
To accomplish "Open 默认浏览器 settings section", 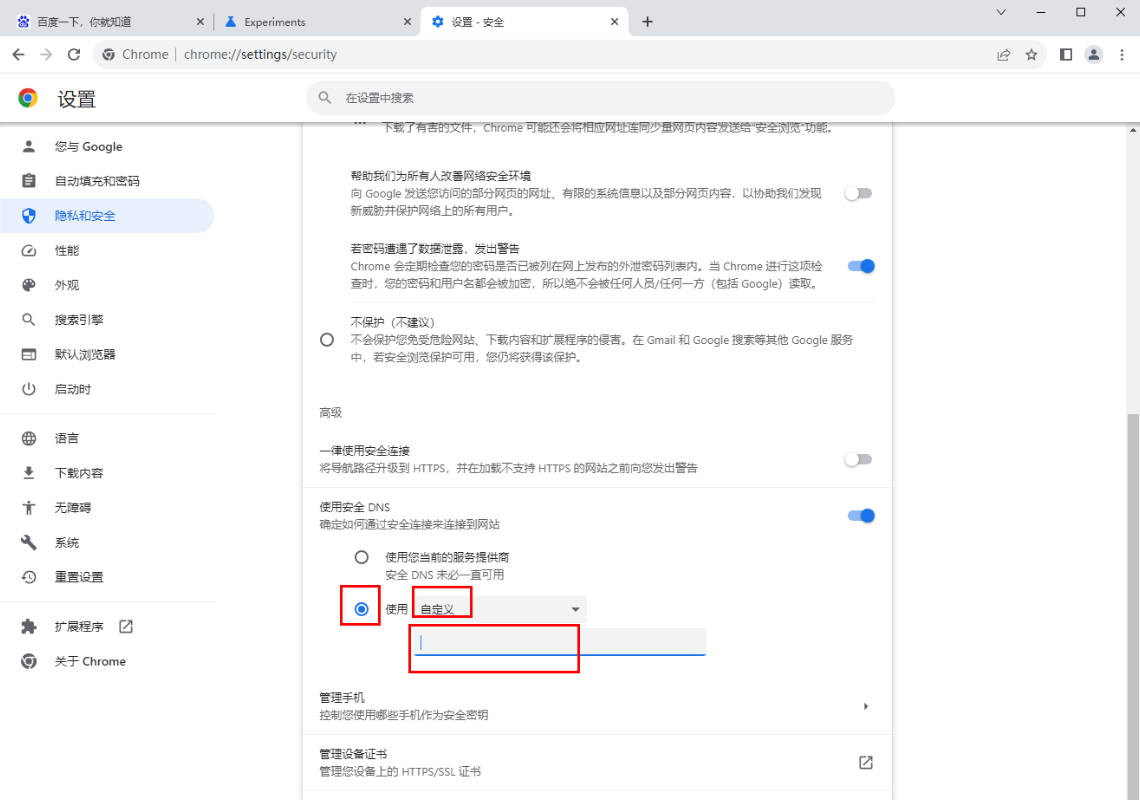I will pyautogui.click(x=108, y=354).
